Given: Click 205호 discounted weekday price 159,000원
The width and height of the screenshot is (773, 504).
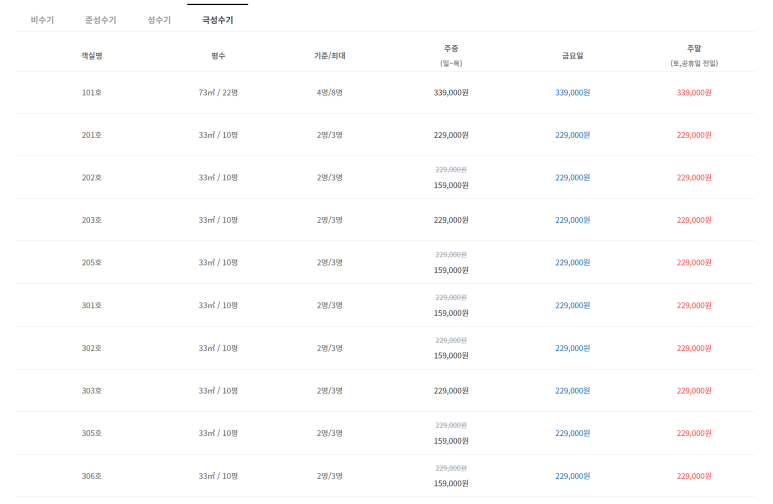Looking at the screenshot, I should click(451, 270).
